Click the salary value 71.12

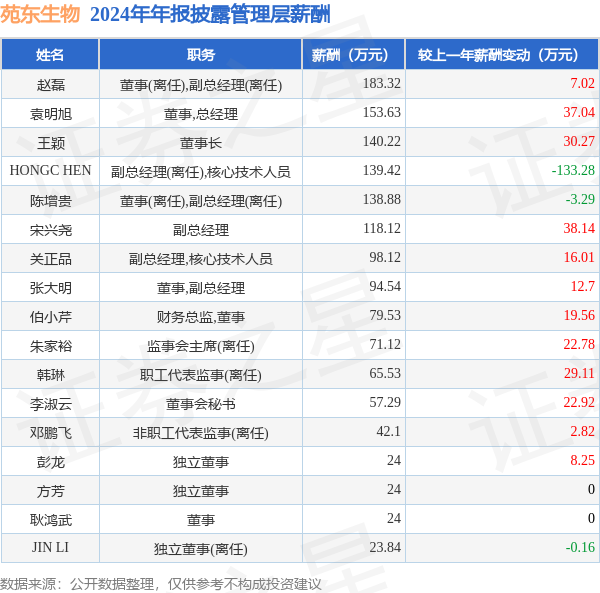[x=385, y=344]
